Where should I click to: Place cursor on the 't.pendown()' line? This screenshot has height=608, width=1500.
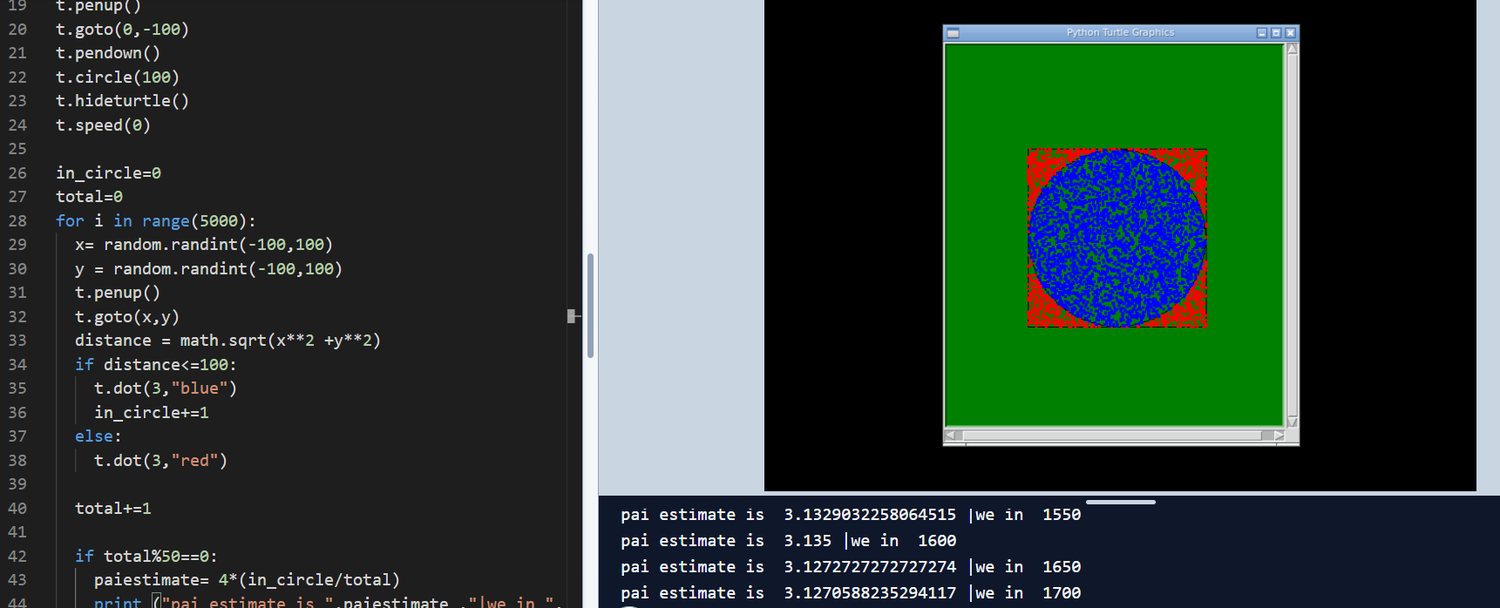pos(108,53)
